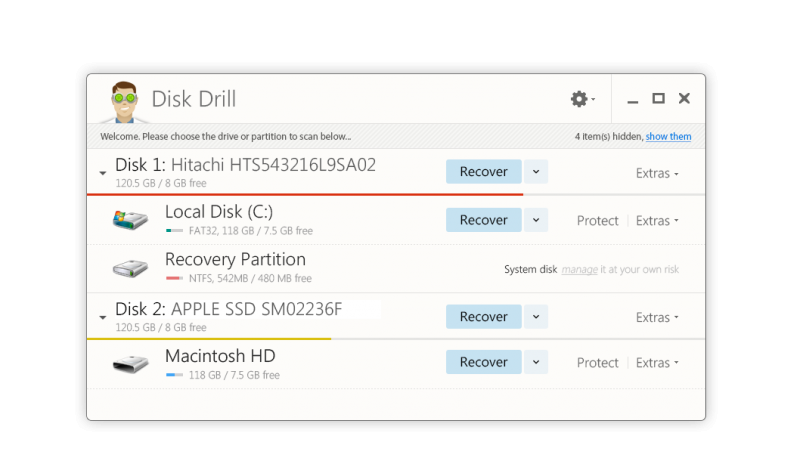The height and width of the screenshot is (467, 800).
Task: Select the Macintosh HD name
Action: click(220, 356)
